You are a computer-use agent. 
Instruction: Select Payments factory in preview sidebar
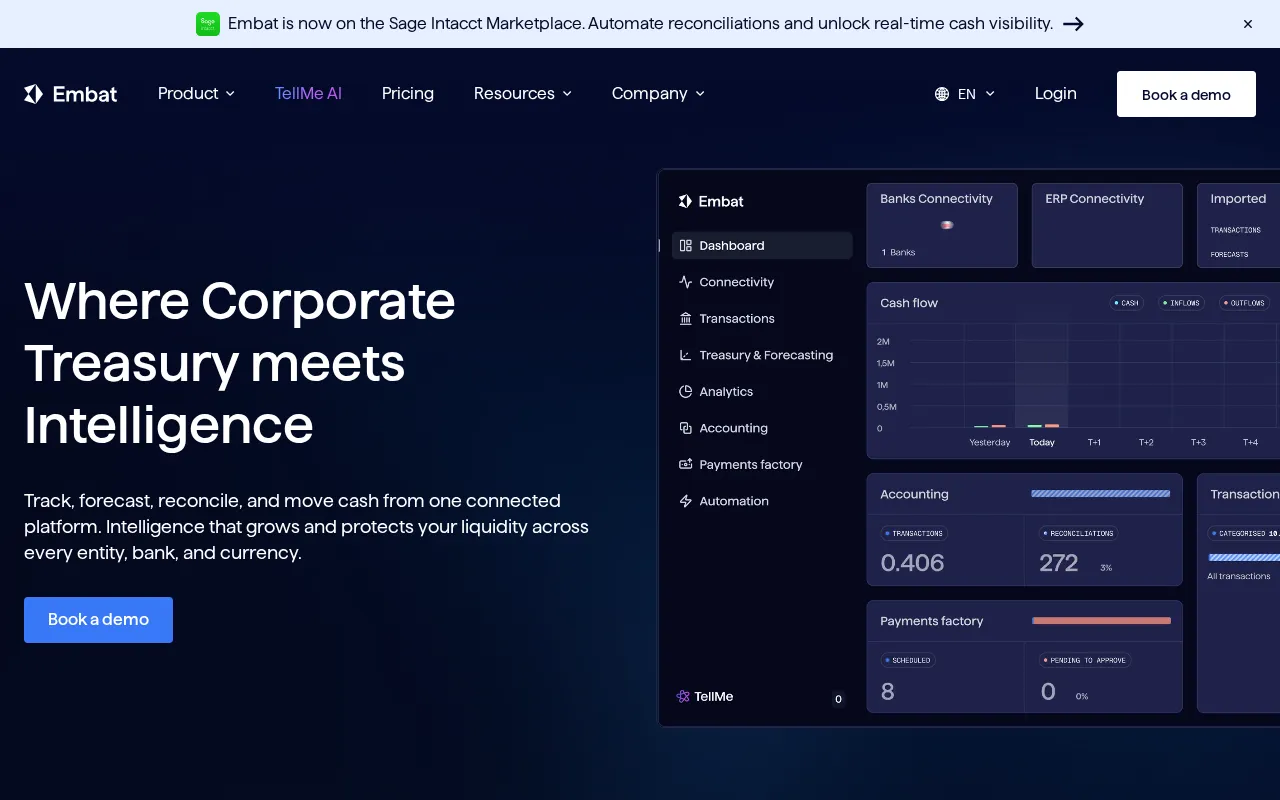pyautogui.click(x=762, y=465)
